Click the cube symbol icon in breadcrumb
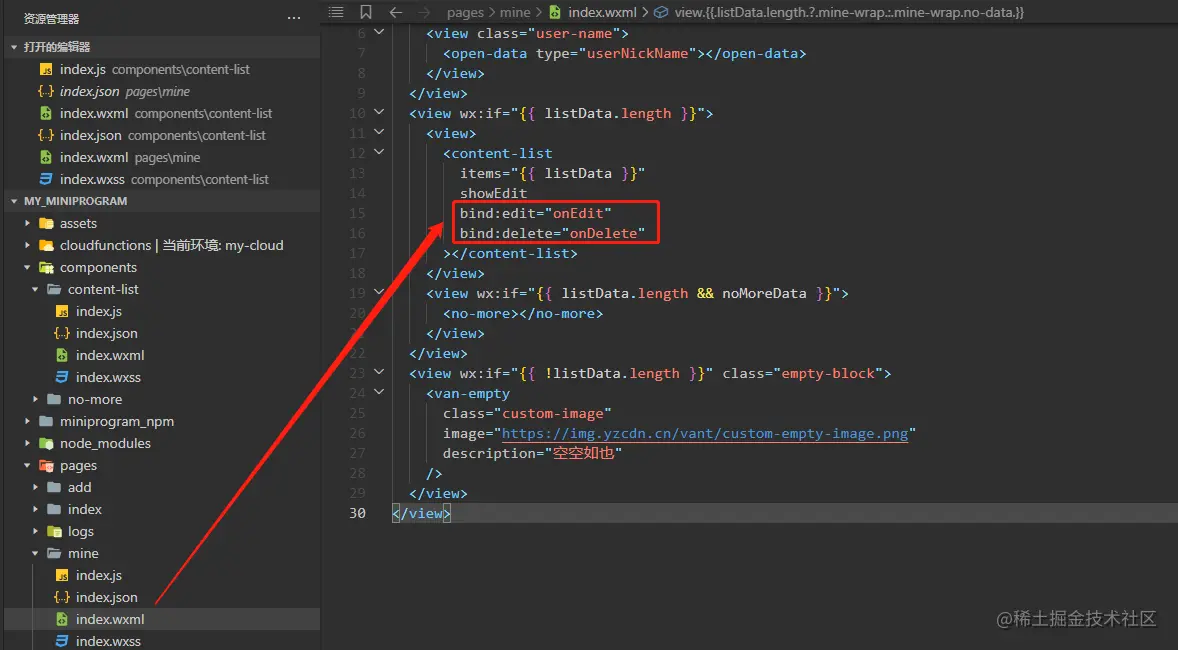 [x=661, y=12]
